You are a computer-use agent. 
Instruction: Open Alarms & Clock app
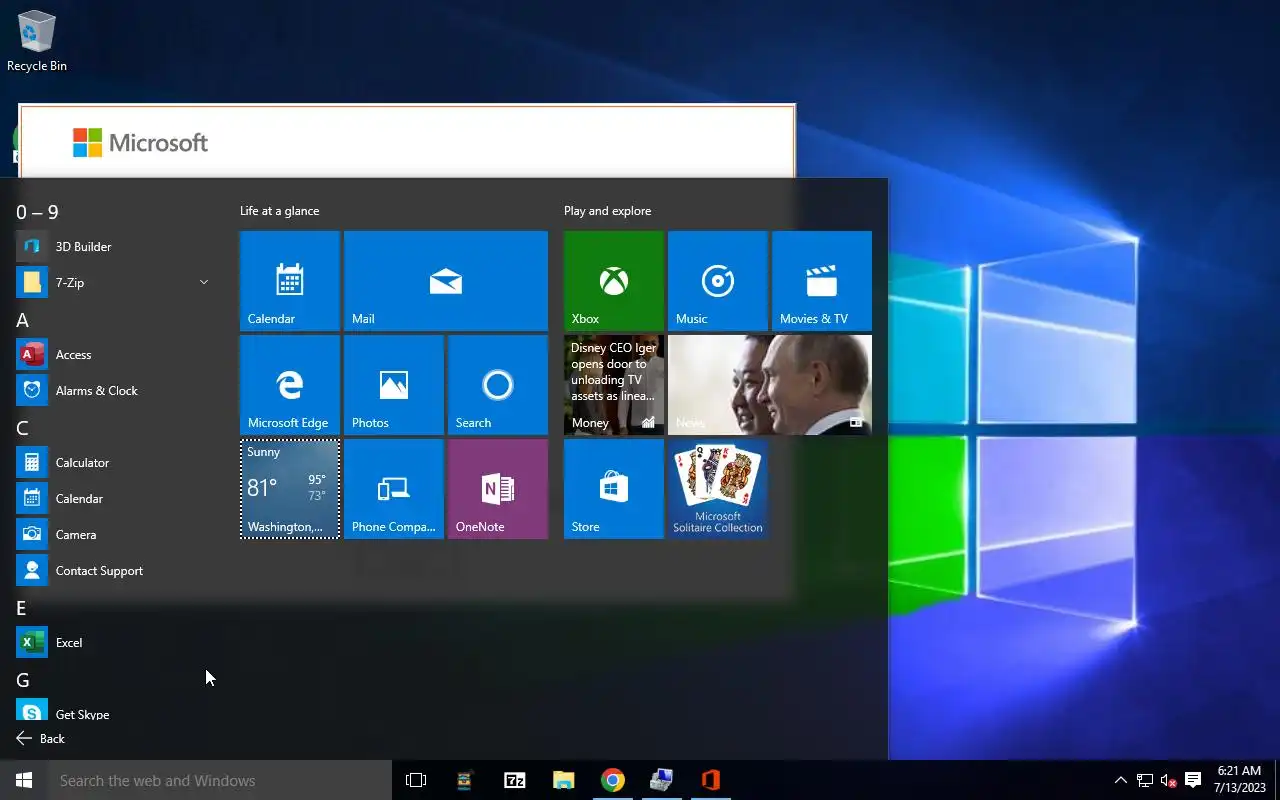(112, 391)
